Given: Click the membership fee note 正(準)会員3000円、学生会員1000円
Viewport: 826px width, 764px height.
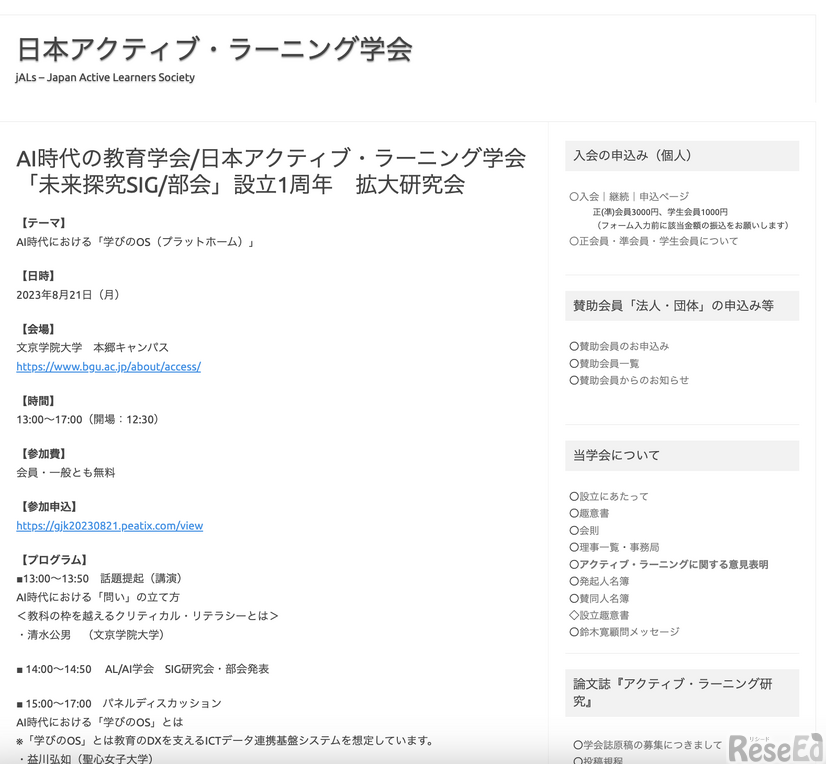Looking at the screenshot, I should [660, 212].
